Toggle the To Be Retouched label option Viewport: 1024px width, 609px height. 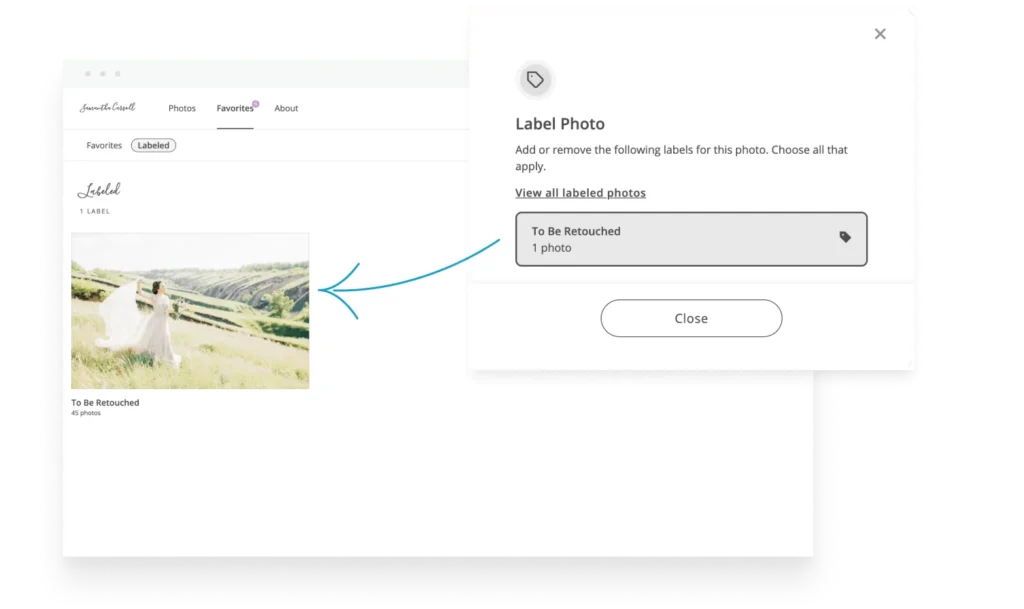coord(690,239)
